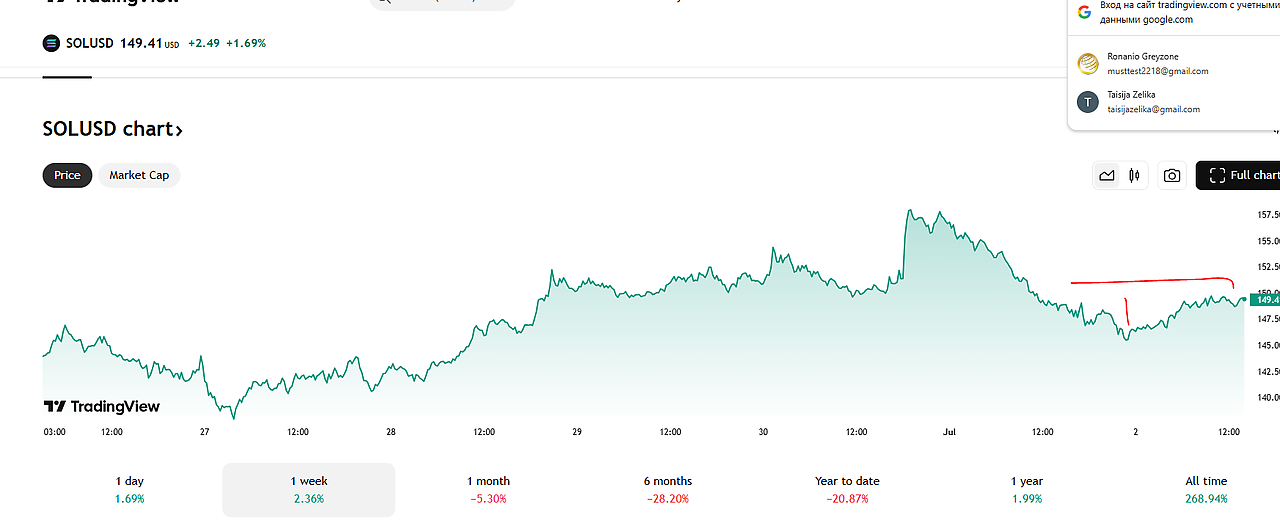
Task: Select the 1 year range tab
Action: click(x=1027, y=489)
